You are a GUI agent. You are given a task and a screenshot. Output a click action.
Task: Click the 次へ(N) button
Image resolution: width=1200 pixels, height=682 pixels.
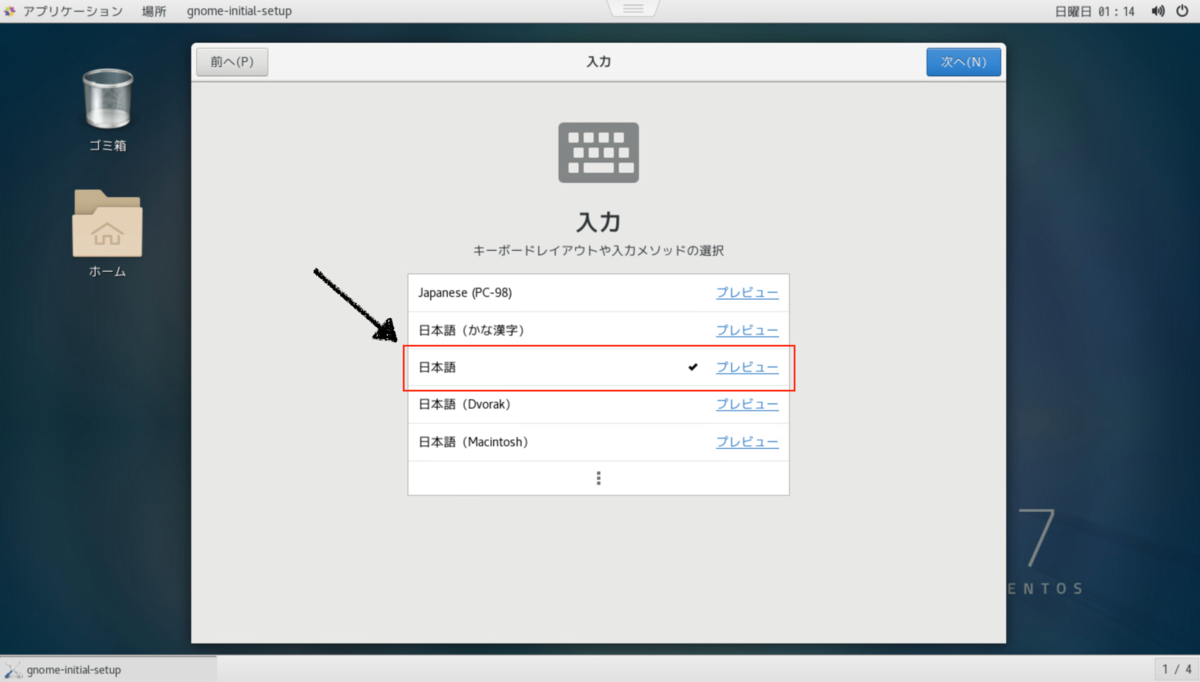click(963, 62)
